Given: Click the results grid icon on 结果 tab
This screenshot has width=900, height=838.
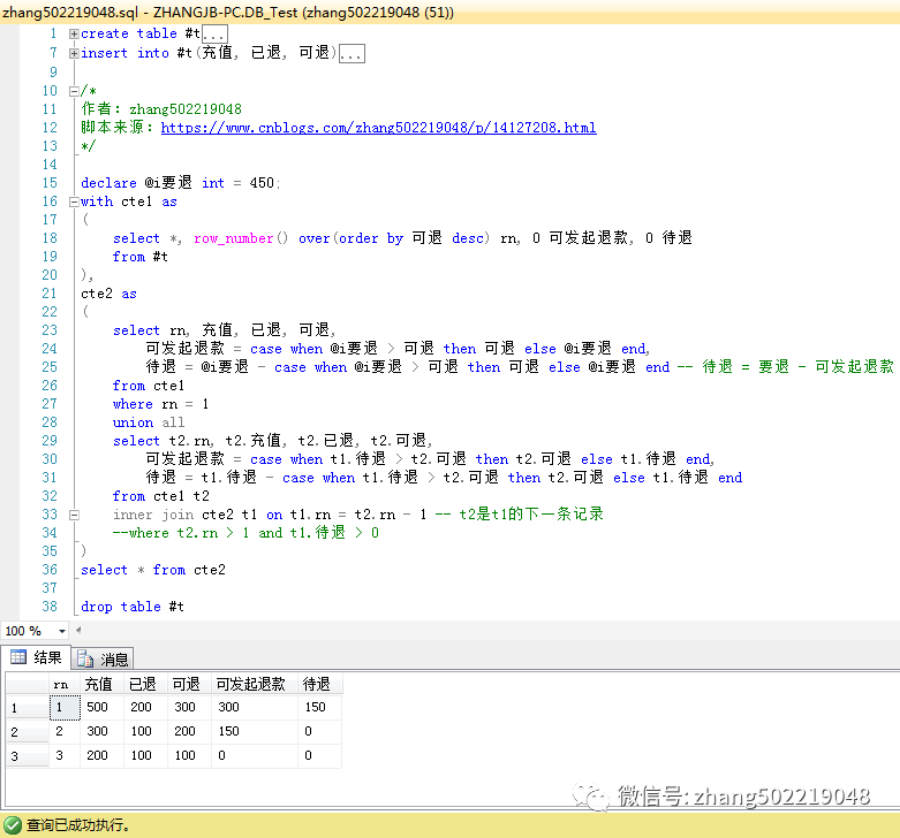Looking at the screenshot, I should 18,658.
